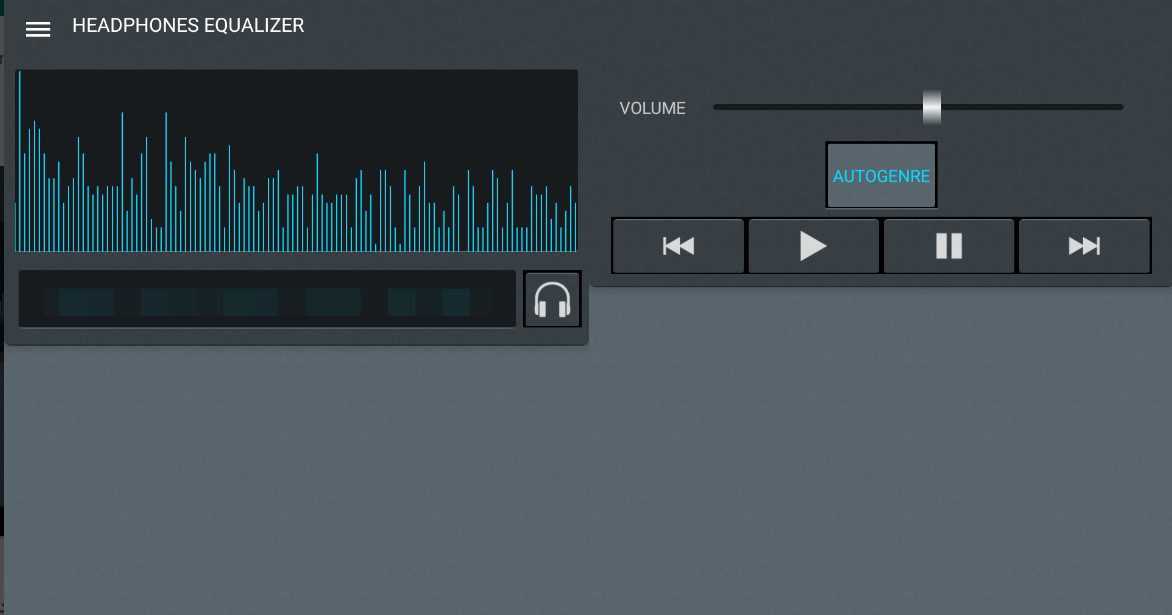Click the volume track just left of the knob
Screen dimensions: 1172x615
point(900,107)
